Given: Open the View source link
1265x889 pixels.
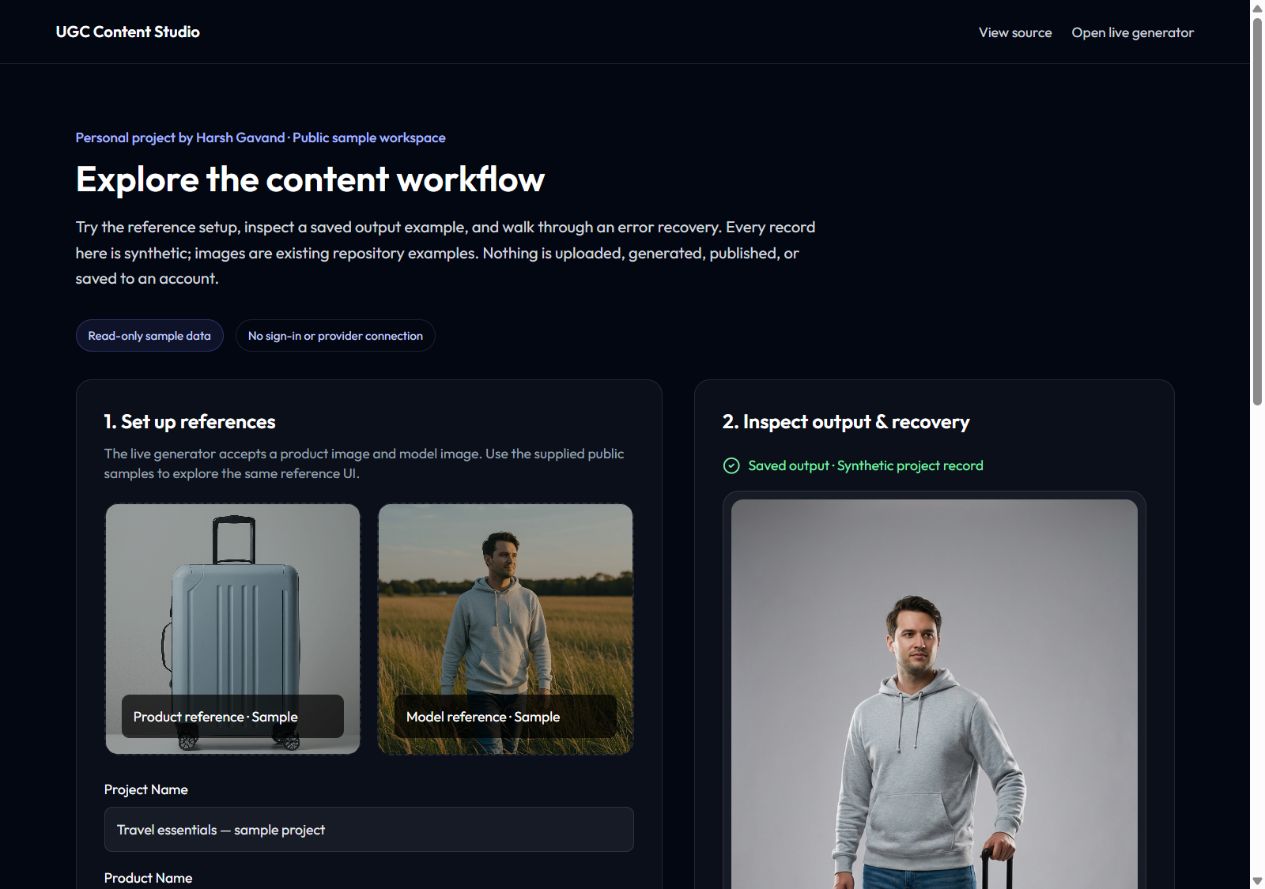Looking at the screenshot, I should pyautogui.click(x=1015, y=32).
